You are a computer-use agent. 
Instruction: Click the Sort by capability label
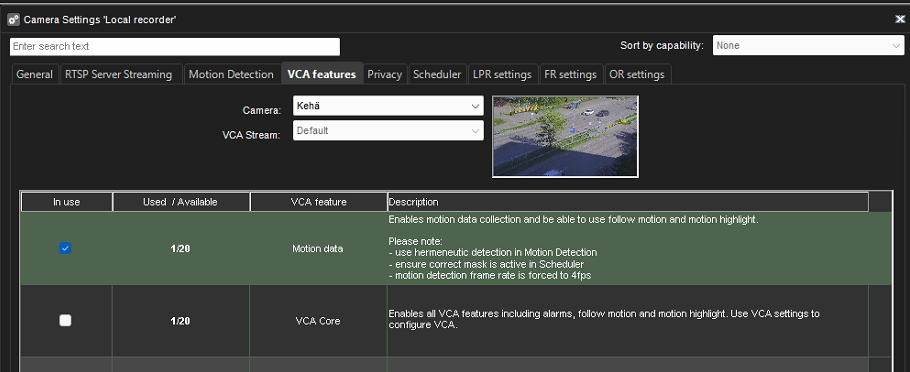pos(662,46)
